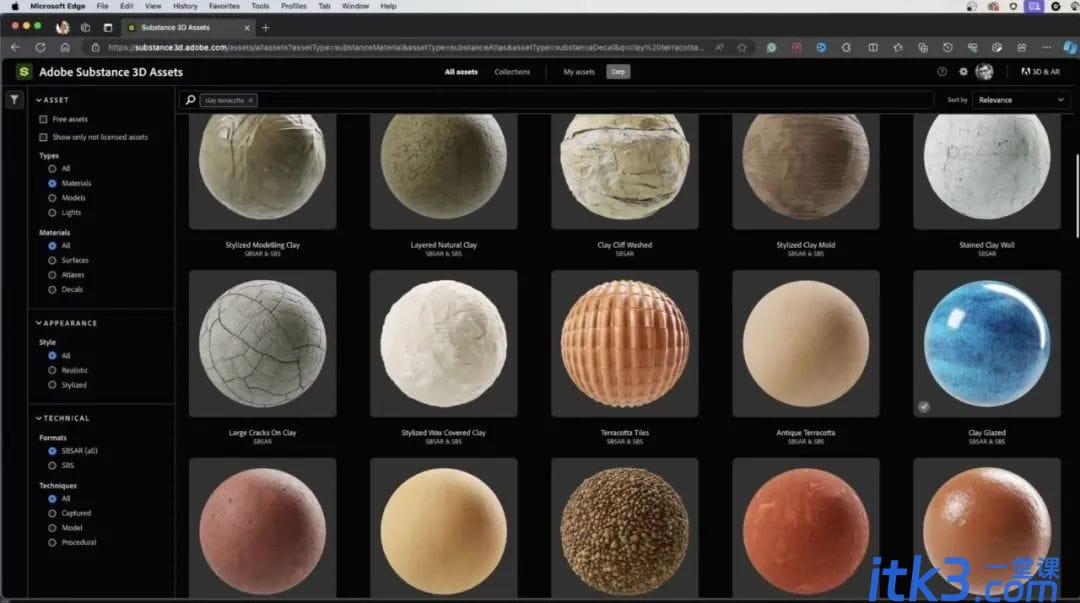Select the All radio under Types
Screen dimensions: 1080x603
pyautogui.click(x=52, y=169)
